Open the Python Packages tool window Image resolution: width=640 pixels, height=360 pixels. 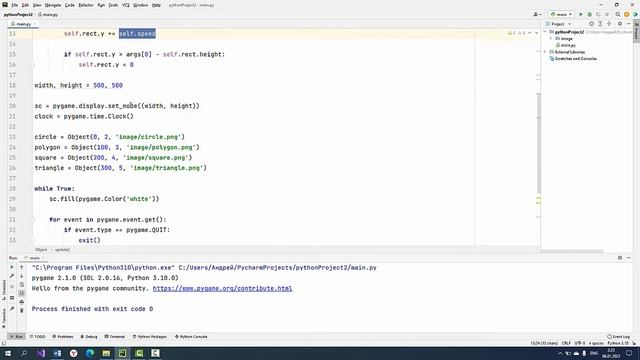click(x=150, y=337)
